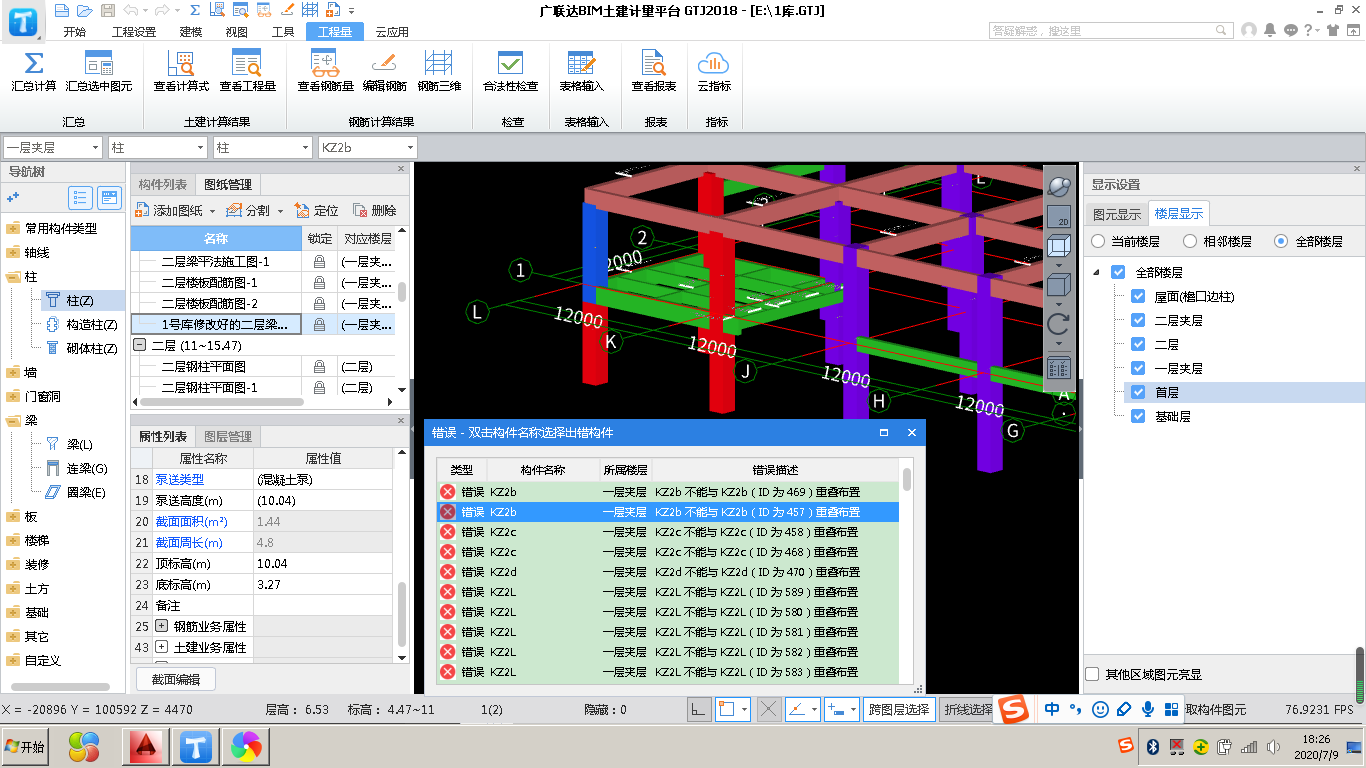1366x768 pixels.
Task: Click the 3D orbit sphere icon in viewport toolbar
Action: click(x=1058, y=186)
